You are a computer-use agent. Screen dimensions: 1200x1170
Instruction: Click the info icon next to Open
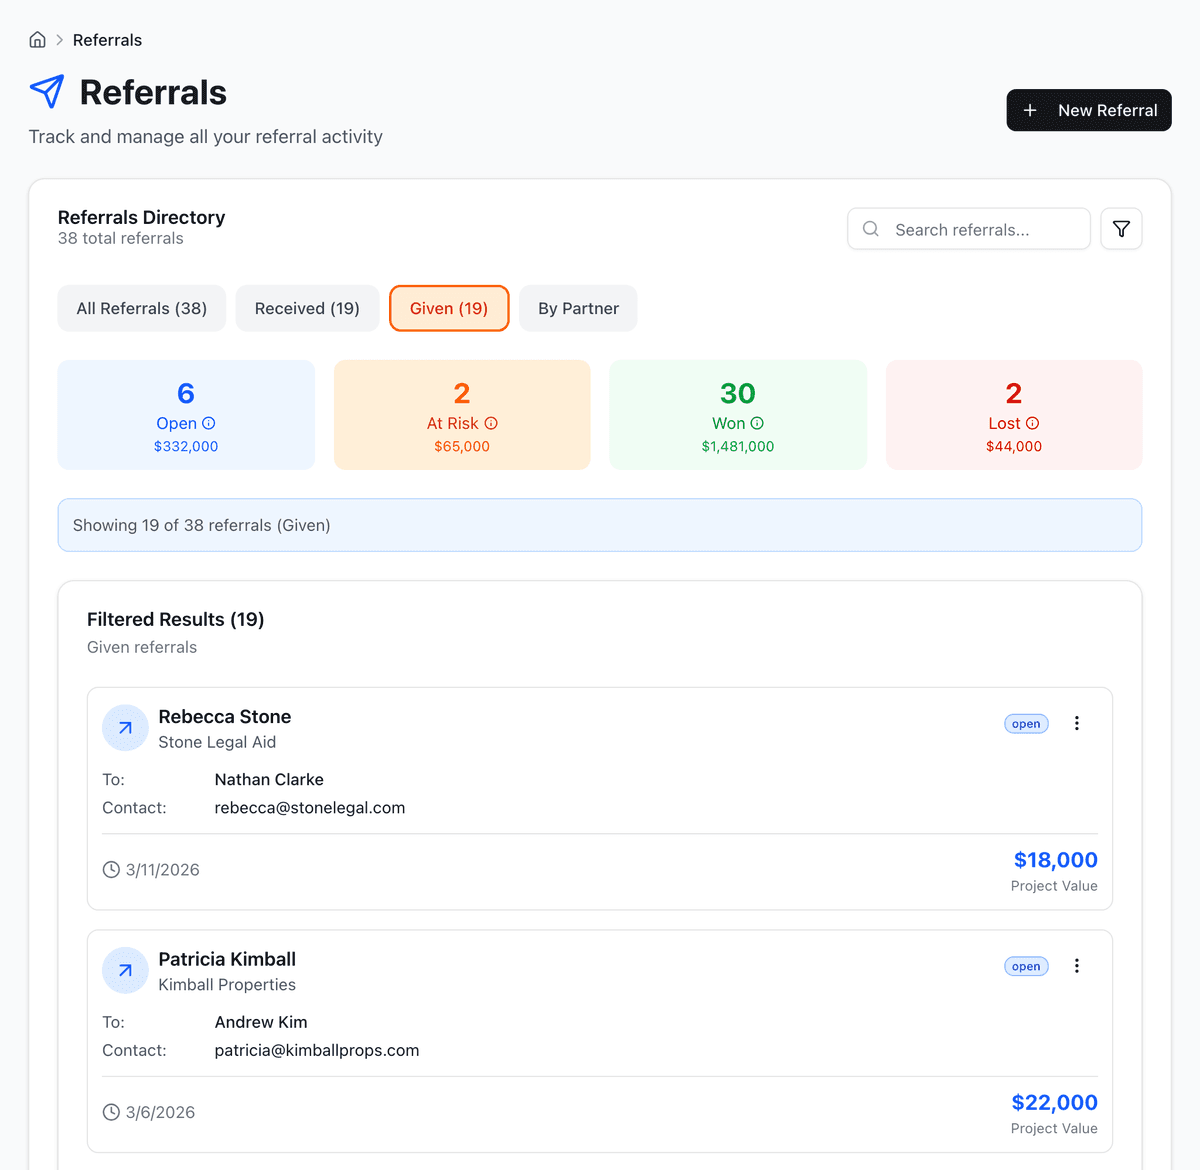pos(209,423)
